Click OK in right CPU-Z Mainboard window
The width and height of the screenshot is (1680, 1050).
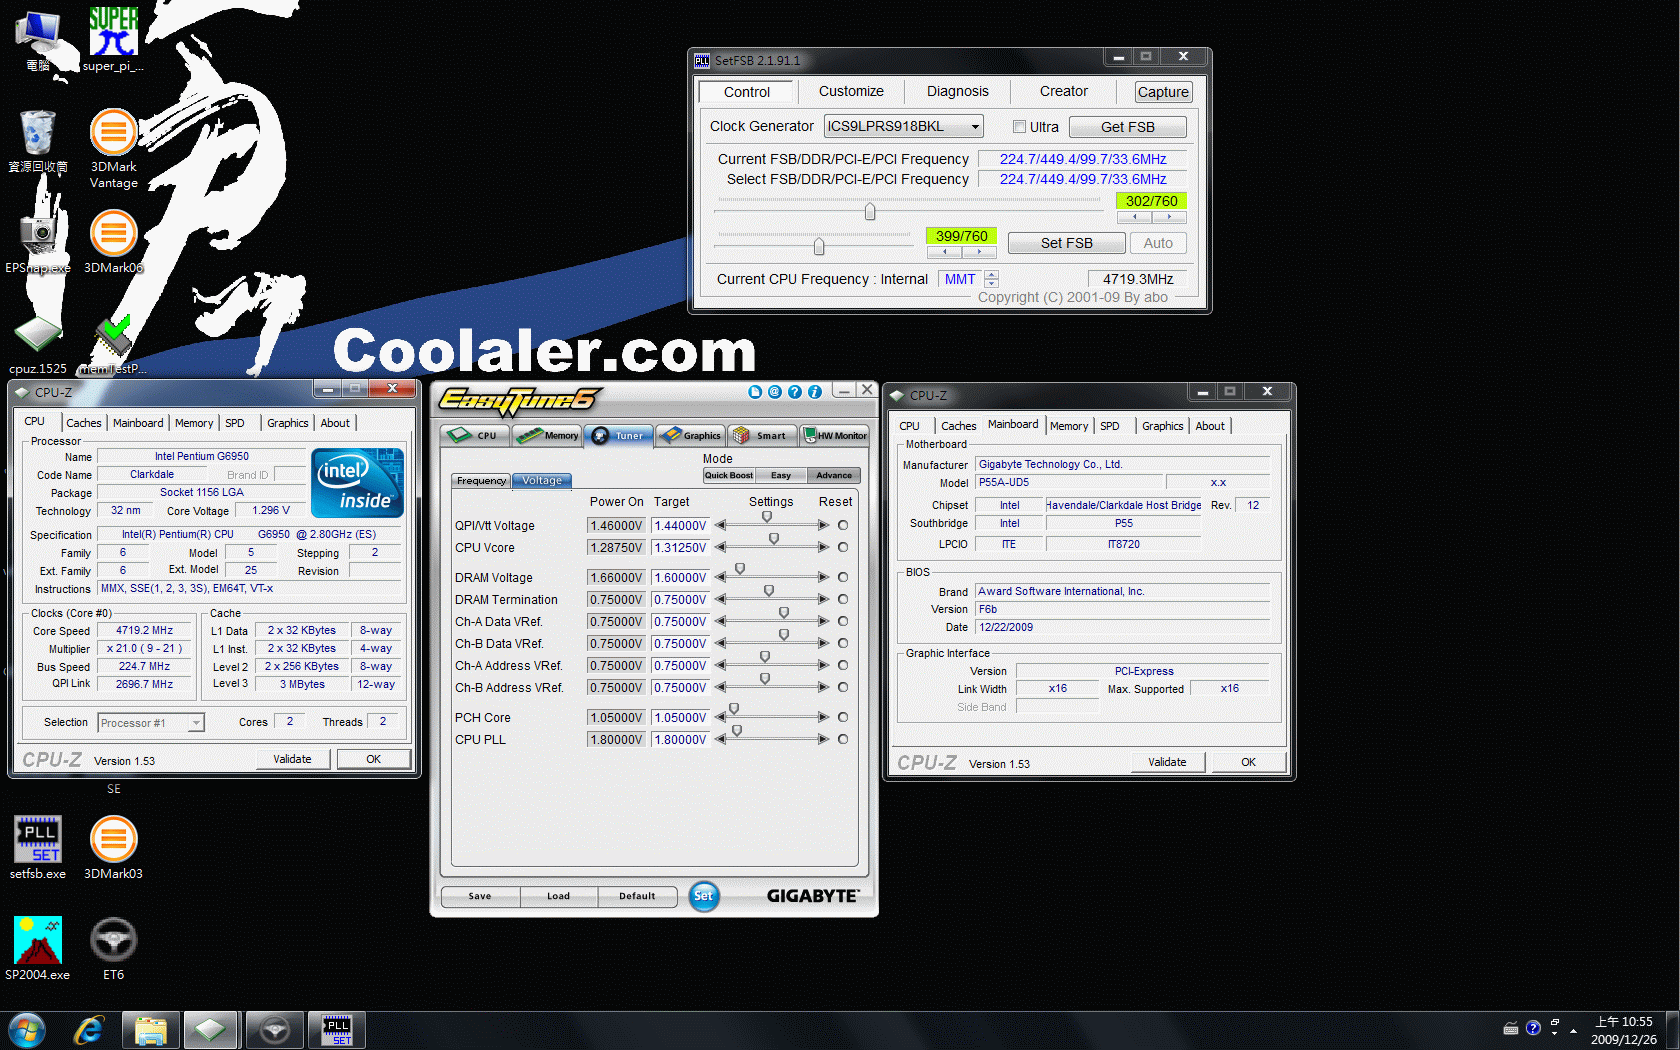point(1248,762)
